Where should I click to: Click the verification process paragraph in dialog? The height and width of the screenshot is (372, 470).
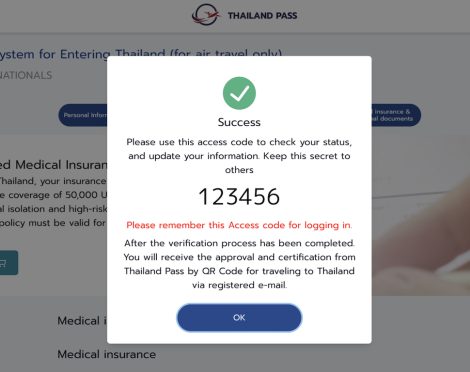coord(239,264)
